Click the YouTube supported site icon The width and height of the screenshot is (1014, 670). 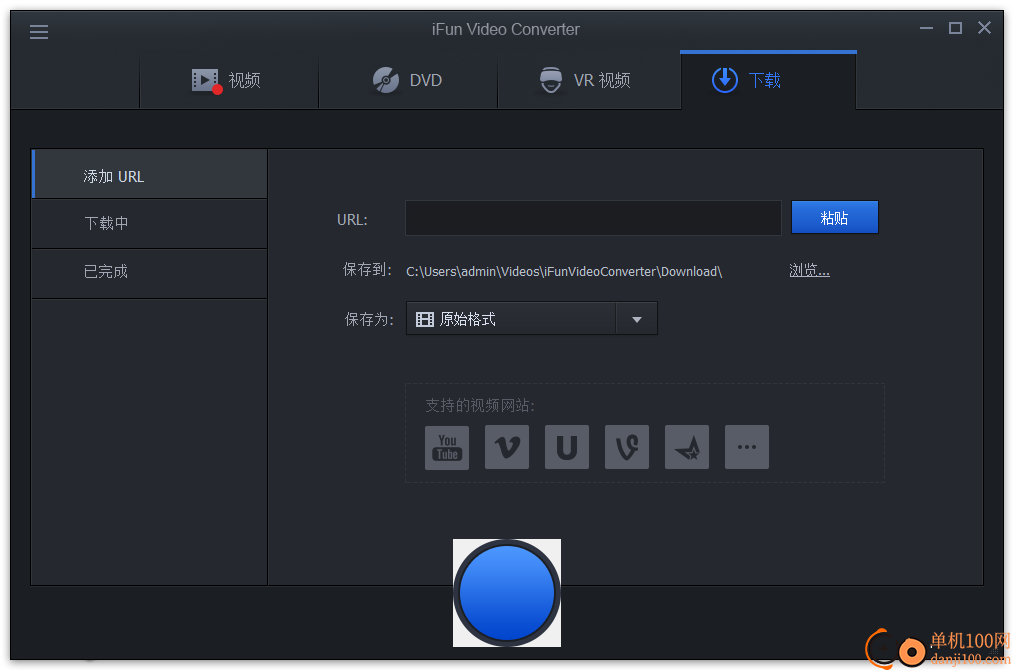click(x=447, y=447)
